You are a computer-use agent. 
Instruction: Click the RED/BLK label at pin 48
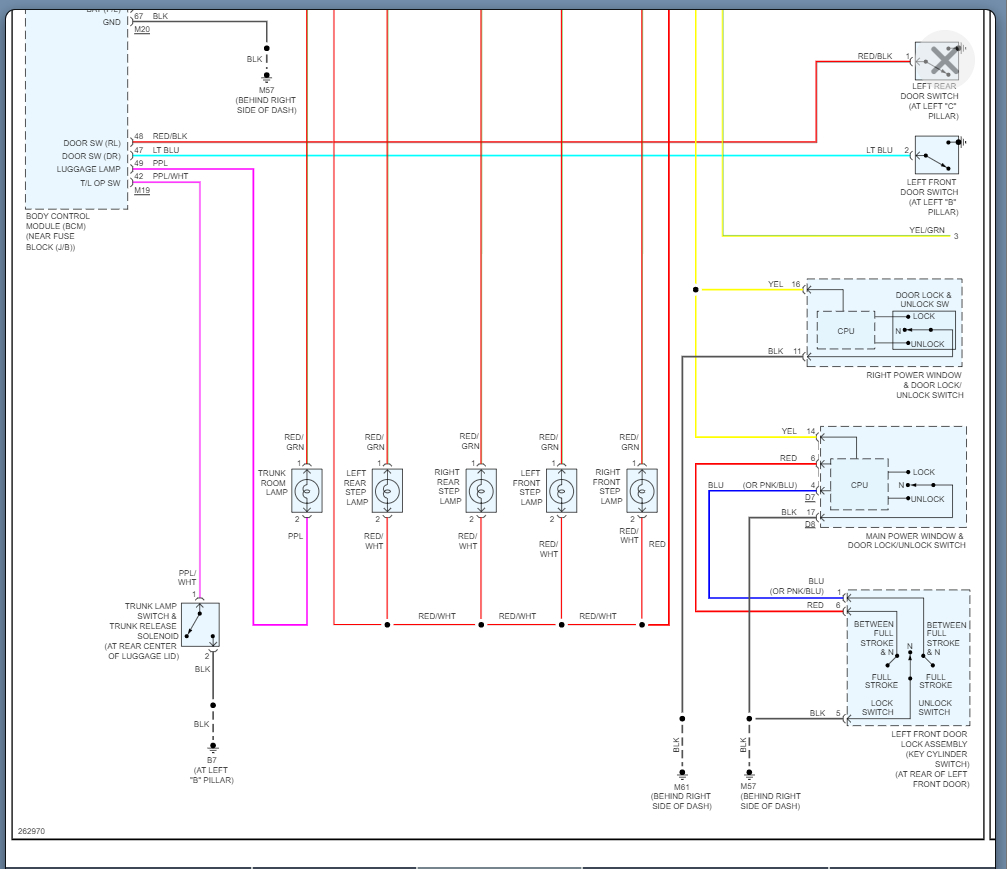170,136
